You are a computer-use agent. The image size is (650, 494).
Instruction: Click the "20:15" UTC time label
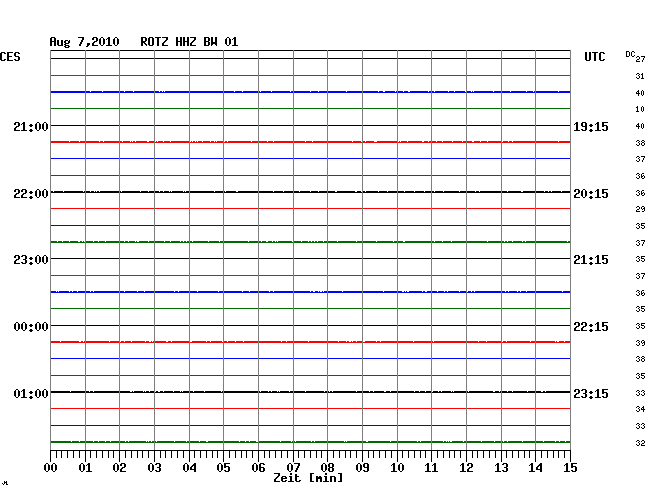[591, 194]
